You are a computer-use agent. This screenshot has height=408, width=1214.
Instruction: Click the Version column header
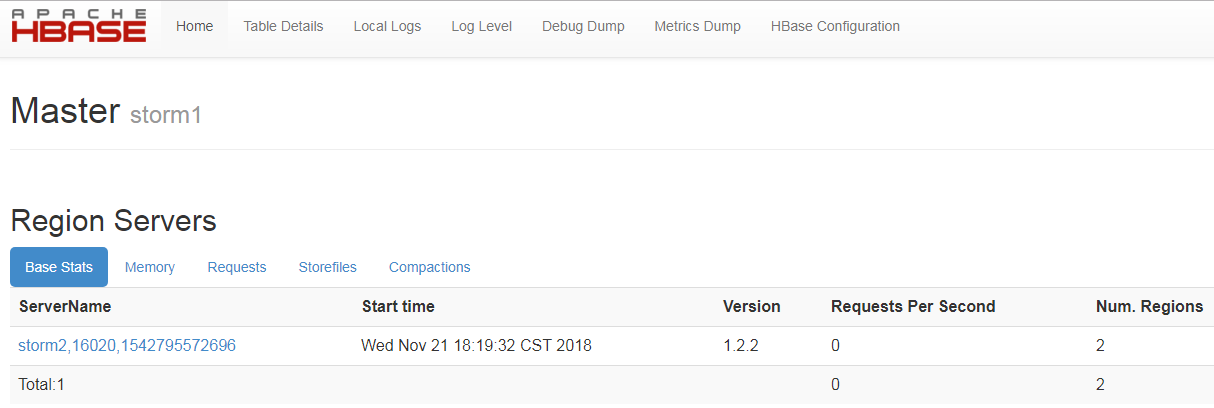click(751, 307)
